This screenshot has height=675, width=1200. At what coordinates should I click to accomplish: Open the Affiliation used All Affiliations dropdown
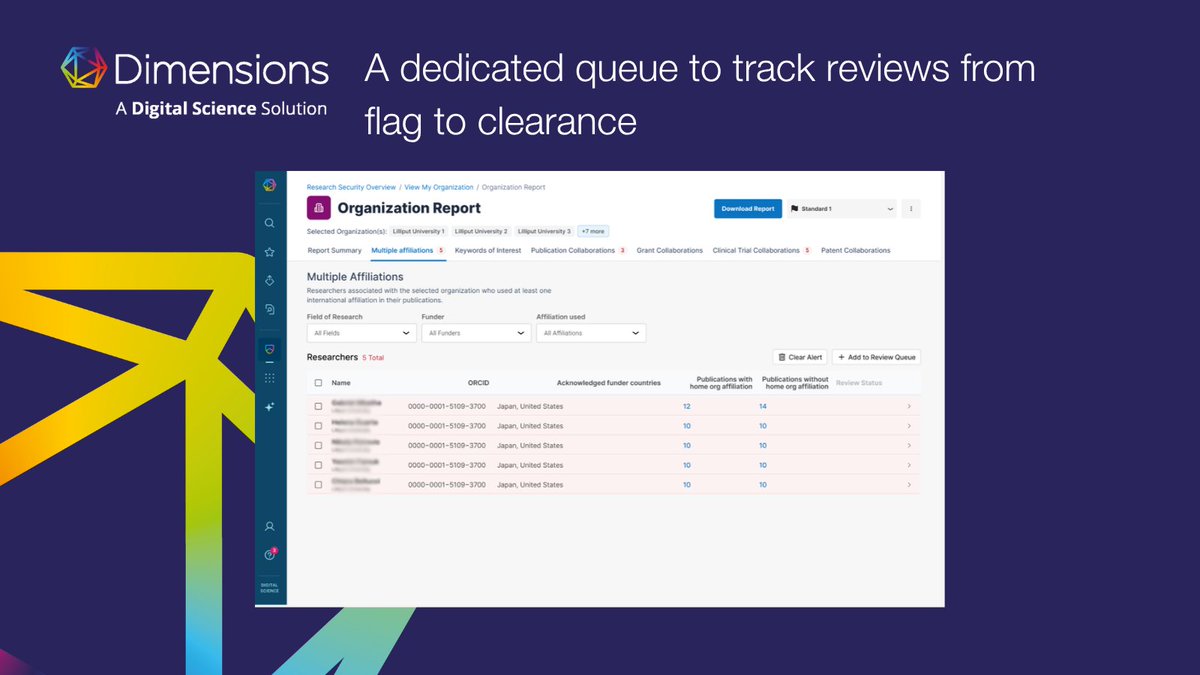click(x=591, y=333)
